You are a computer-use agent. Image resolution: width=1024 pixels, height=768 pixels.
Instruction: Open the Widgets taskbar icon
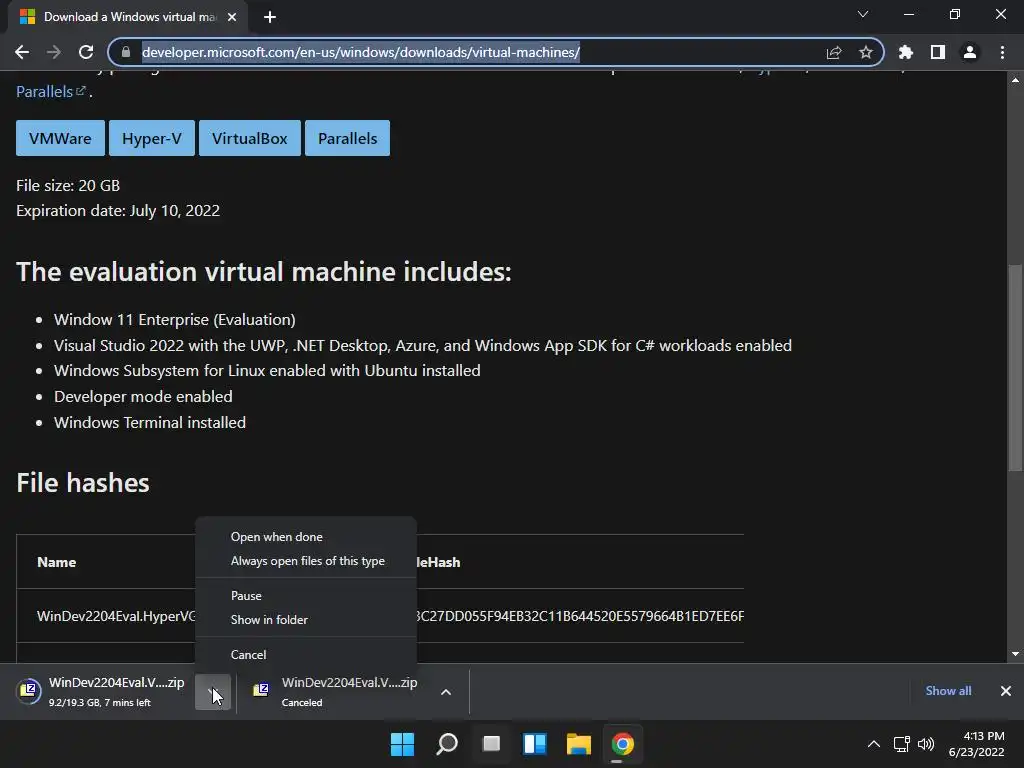(535, 744)
